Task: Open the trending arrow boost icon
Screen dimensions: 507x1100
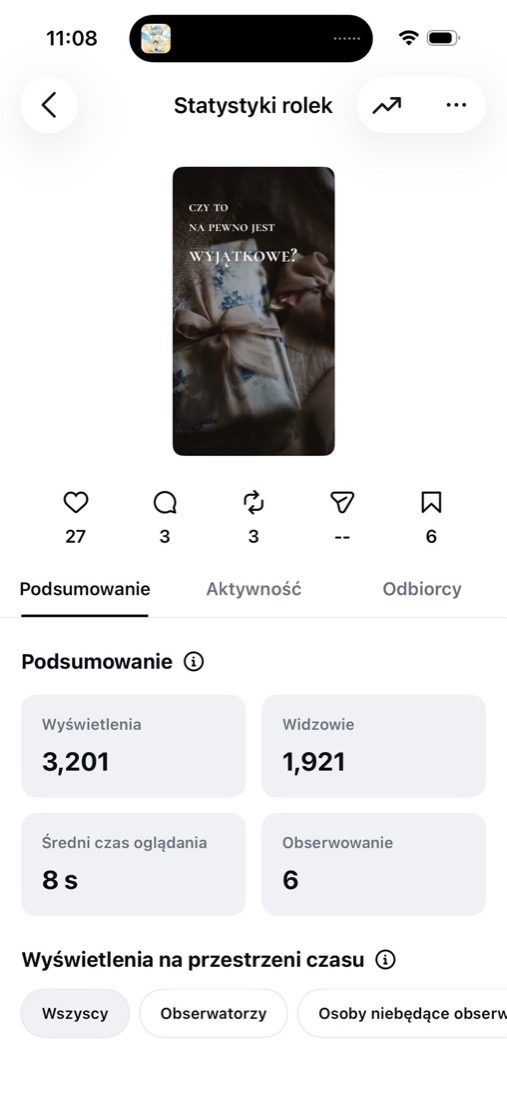Action: (x=386, y=105)
